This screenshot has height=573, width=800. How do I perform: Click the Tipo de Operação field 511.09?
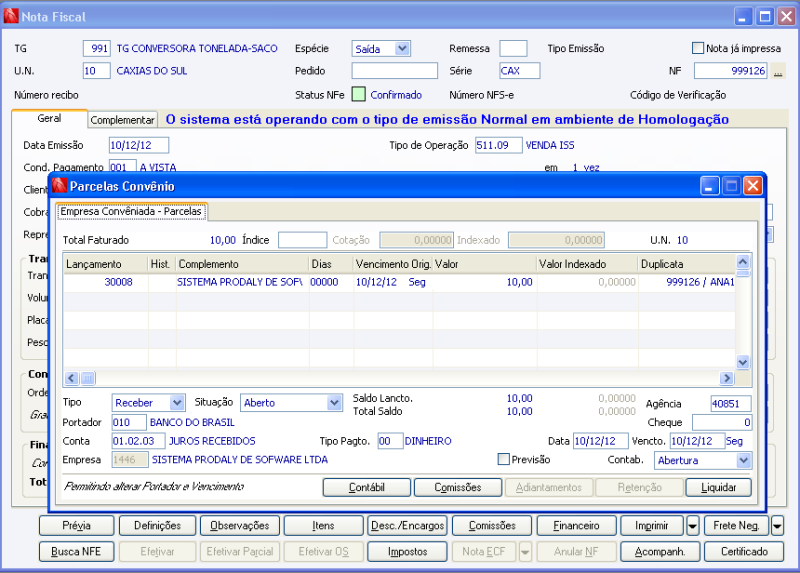pos(498,145)
